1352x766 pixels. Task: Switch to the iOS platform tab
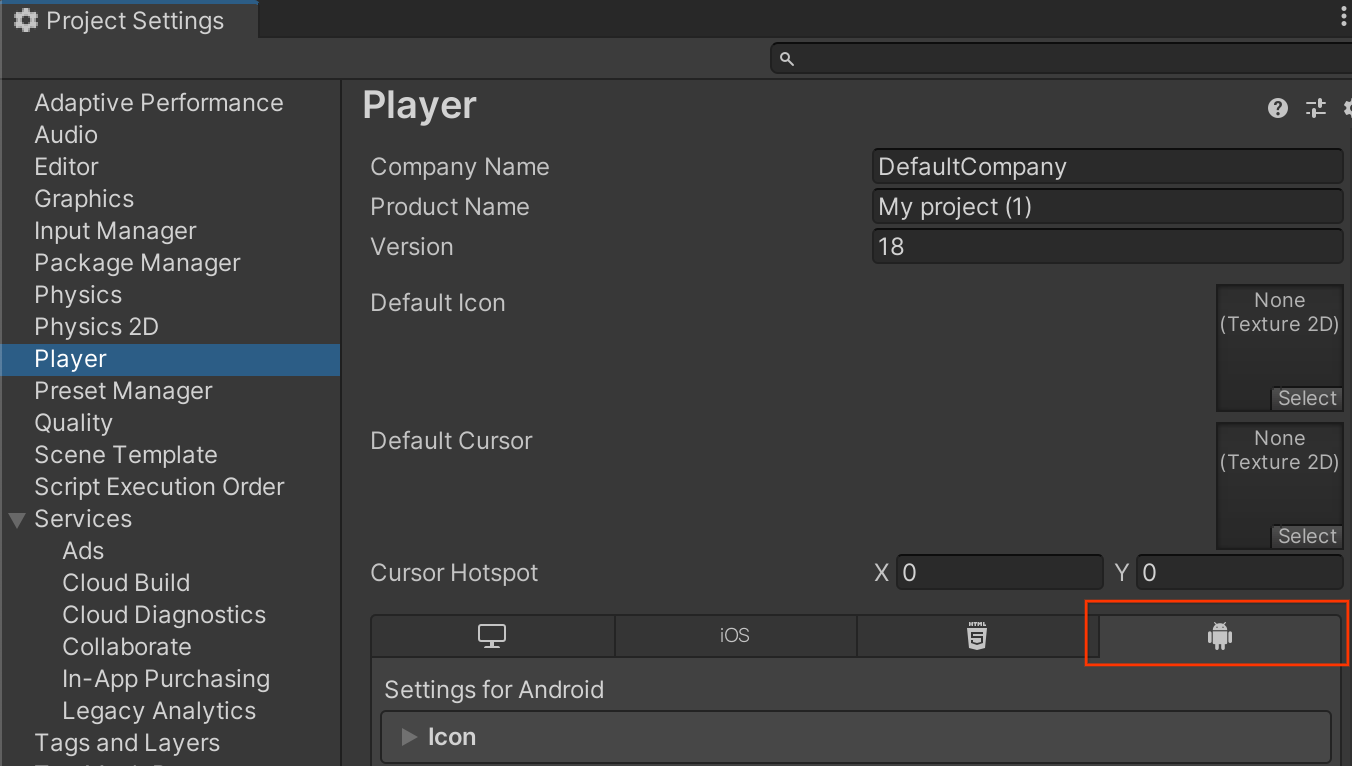(x=734, y=636)
